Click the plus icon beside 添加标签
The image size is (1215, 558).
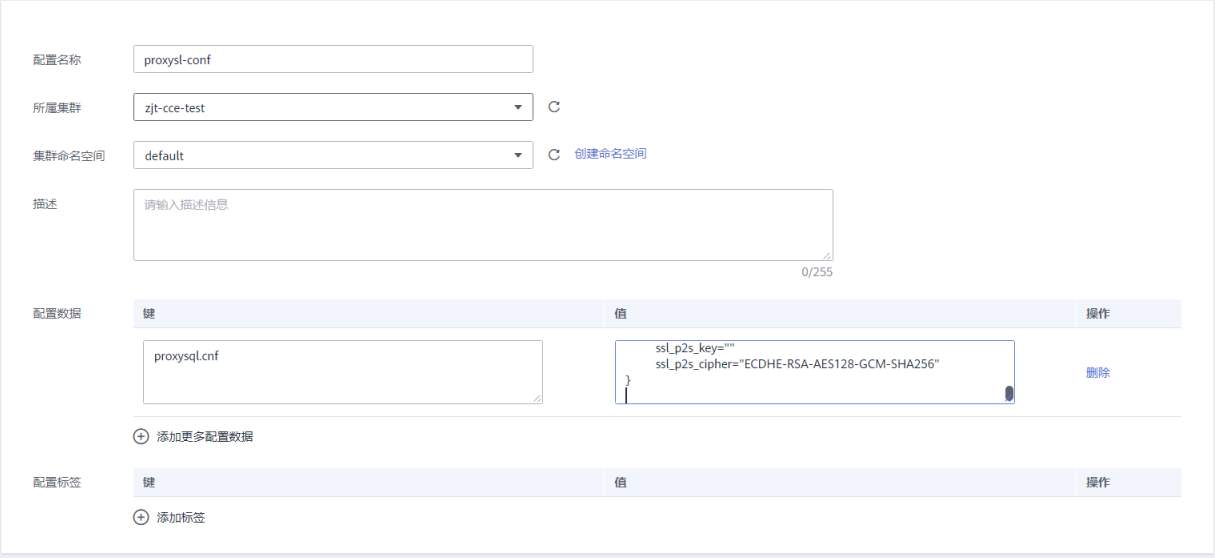[x=141, y=517]
